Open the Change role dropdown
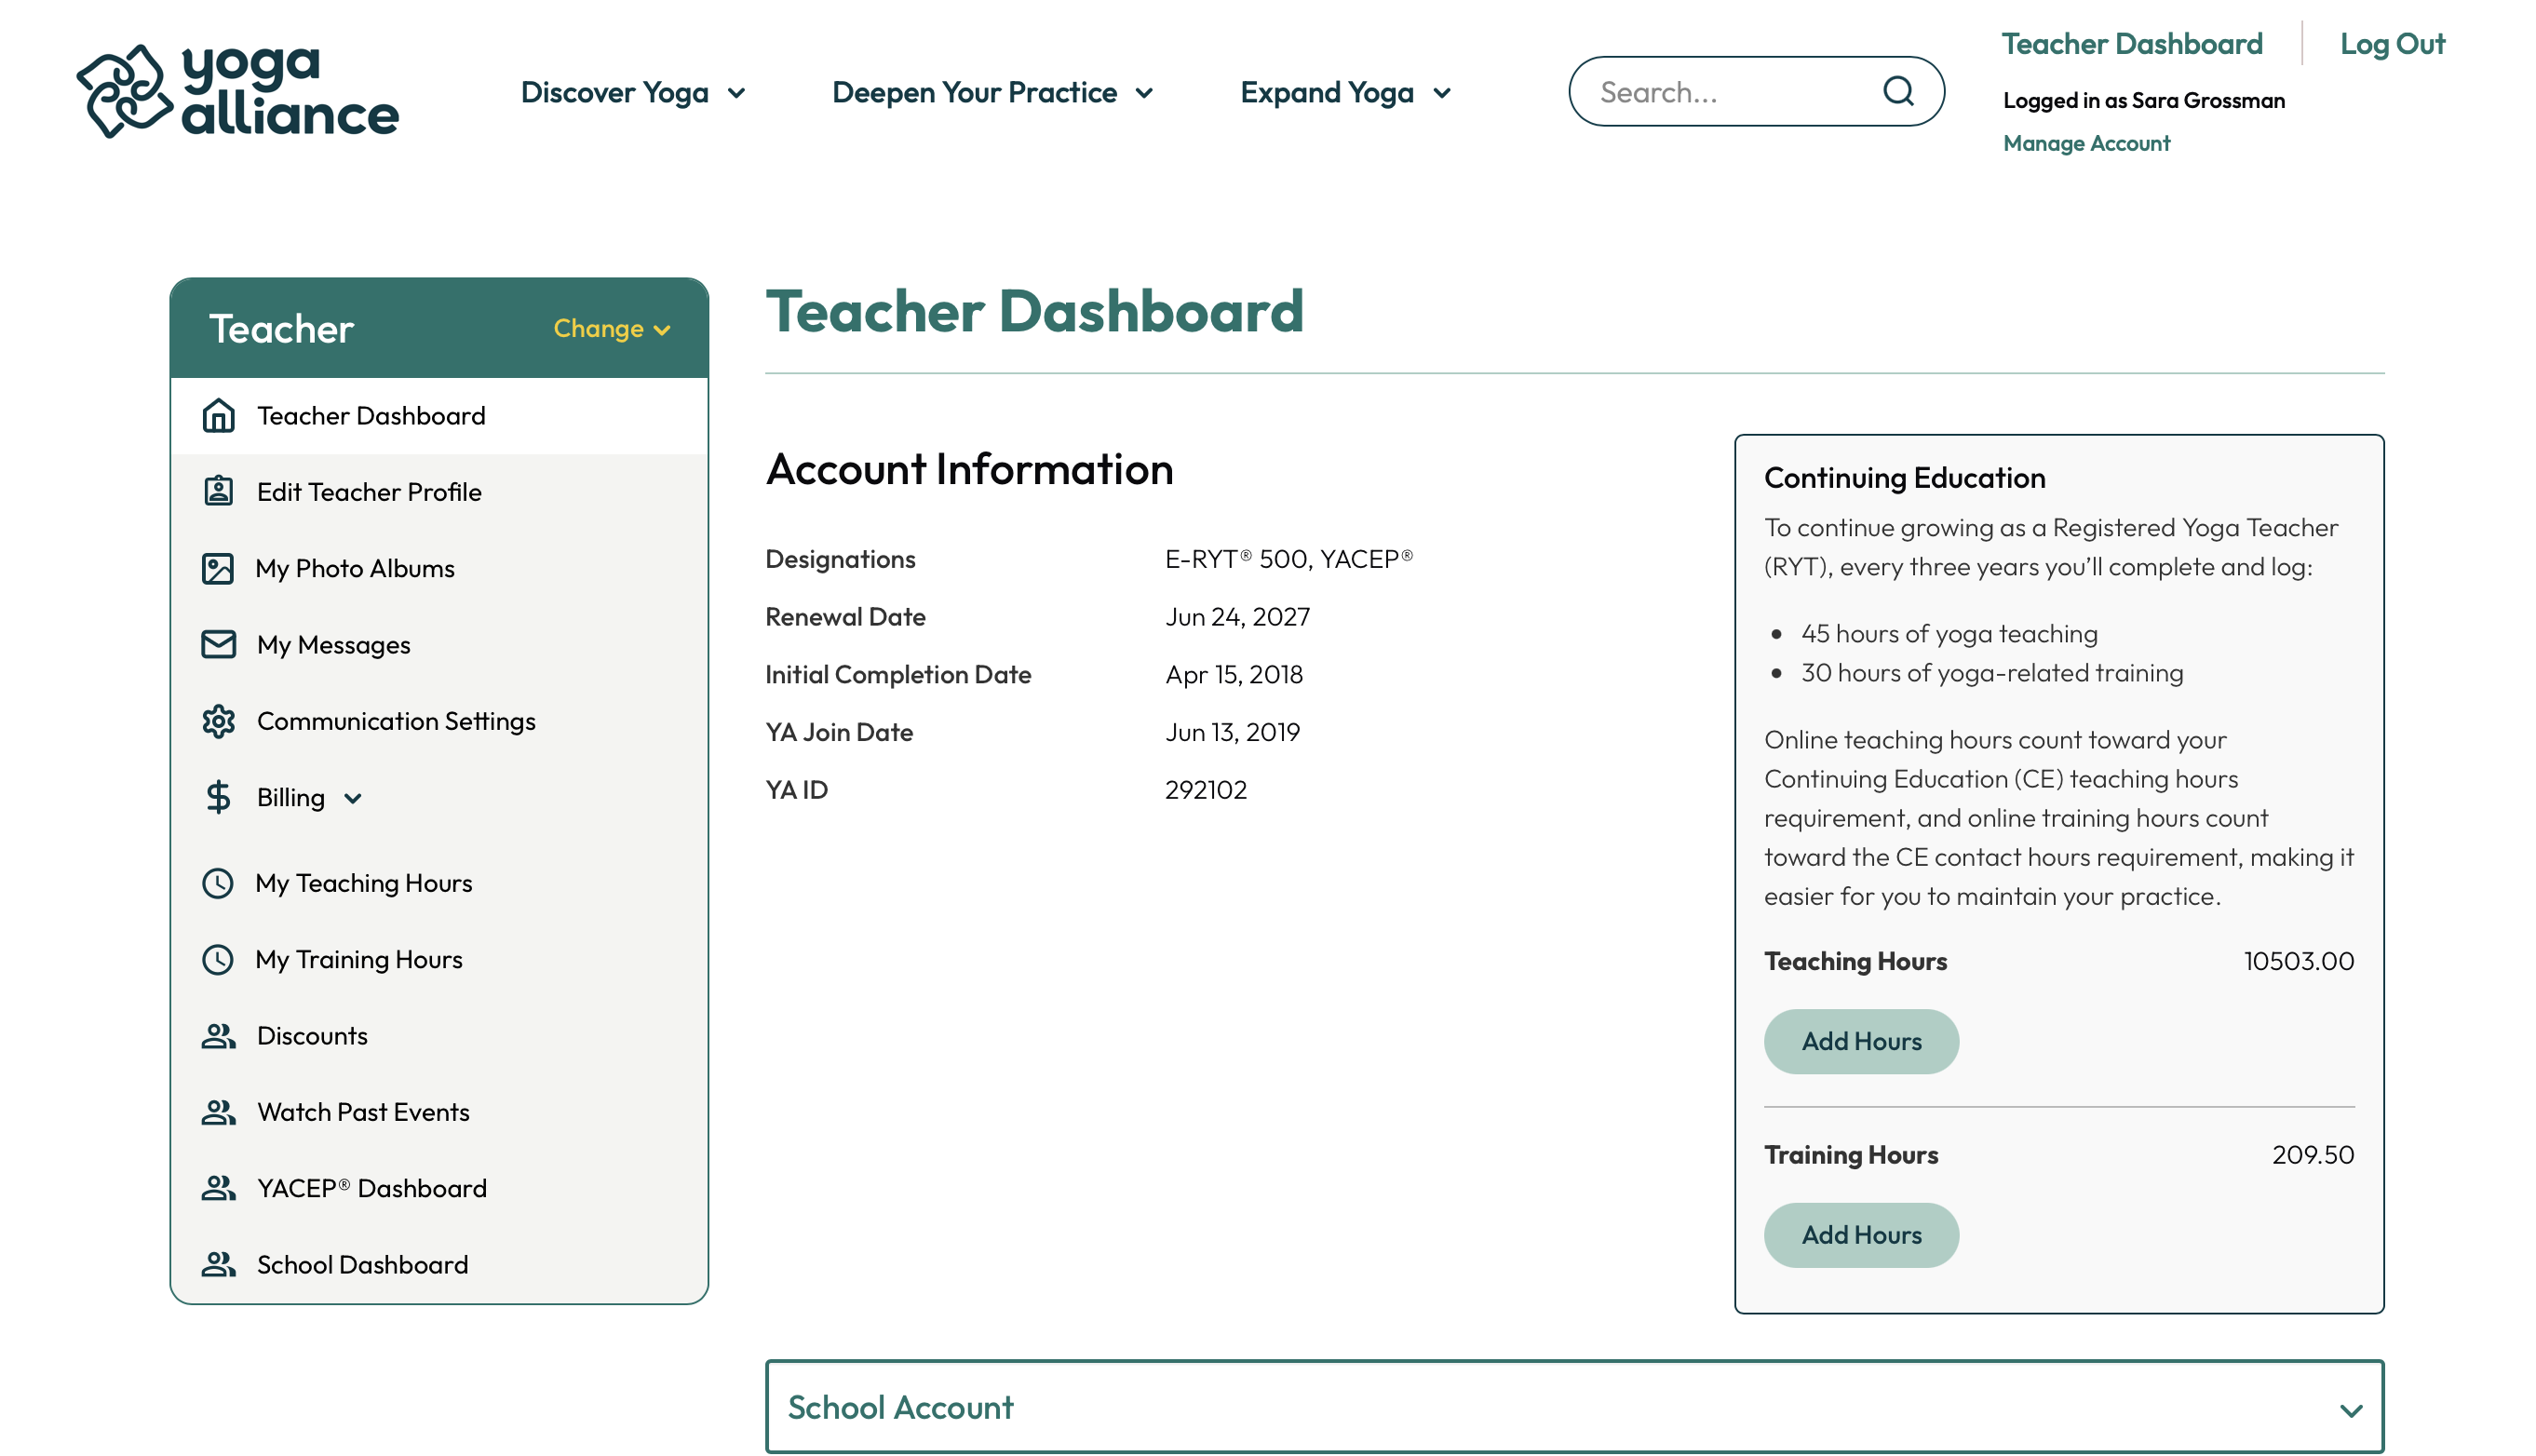 pyautogui.click(x=611, y=328)
